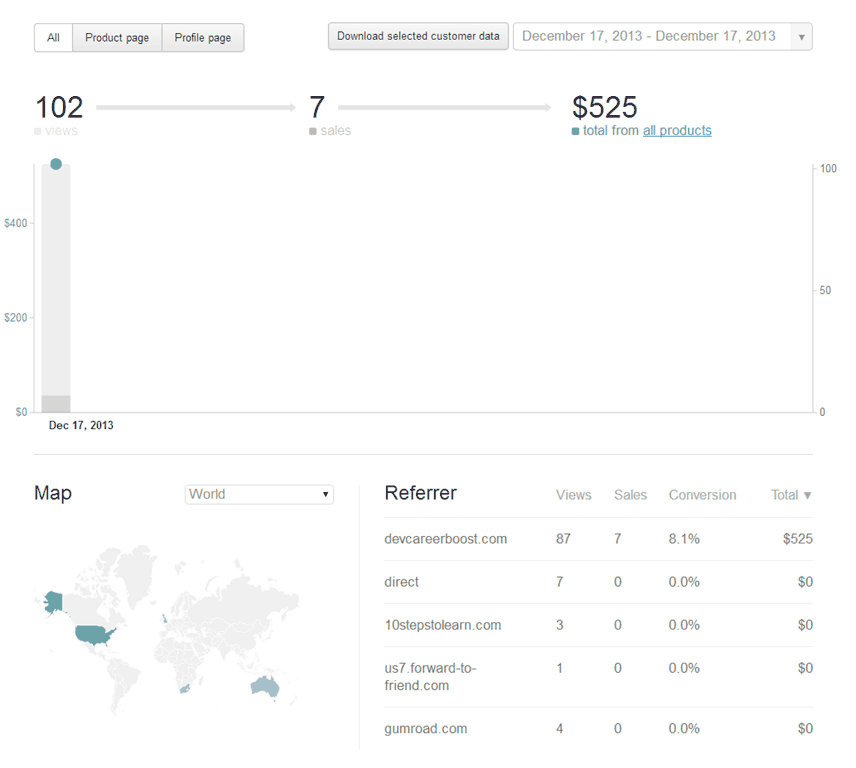Screen dimensions: 856x768
Task: Click the $400 axis label
Action: pyautogui.click(x=15, y=223)
